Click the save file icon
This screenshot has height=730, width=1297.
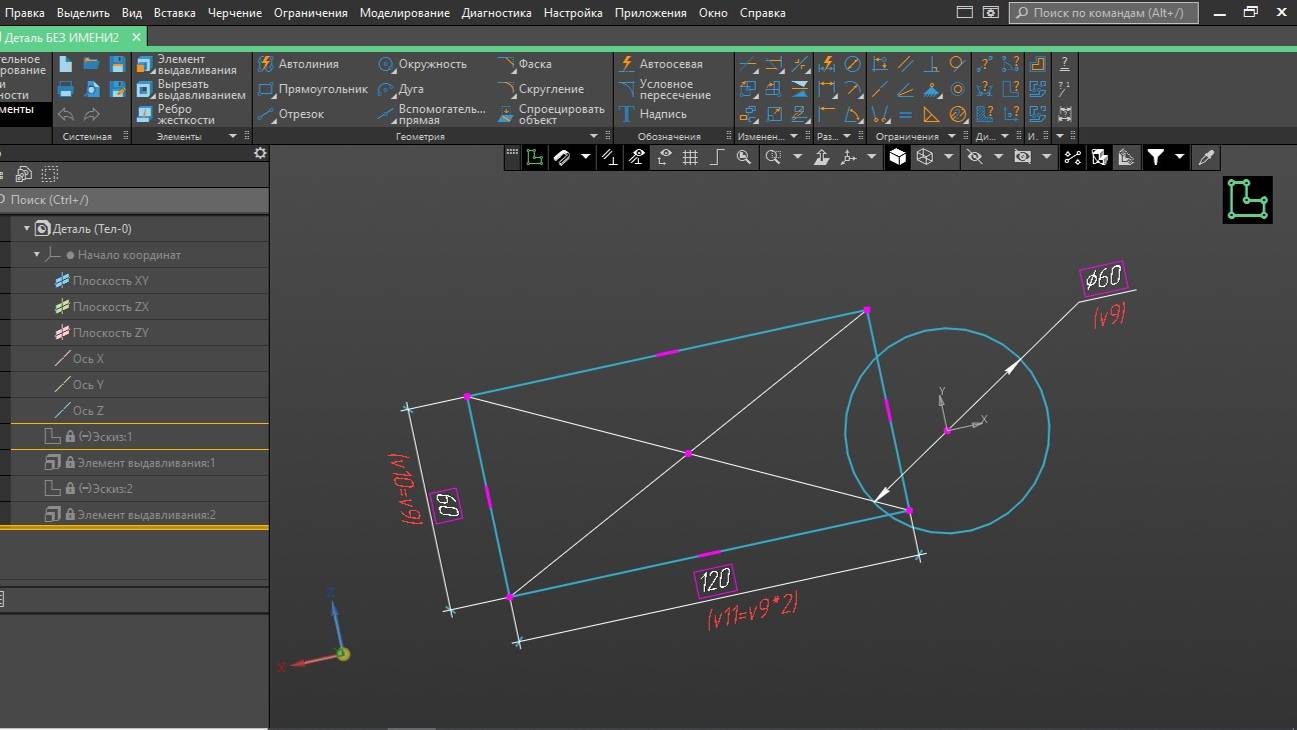click(117, 64)
